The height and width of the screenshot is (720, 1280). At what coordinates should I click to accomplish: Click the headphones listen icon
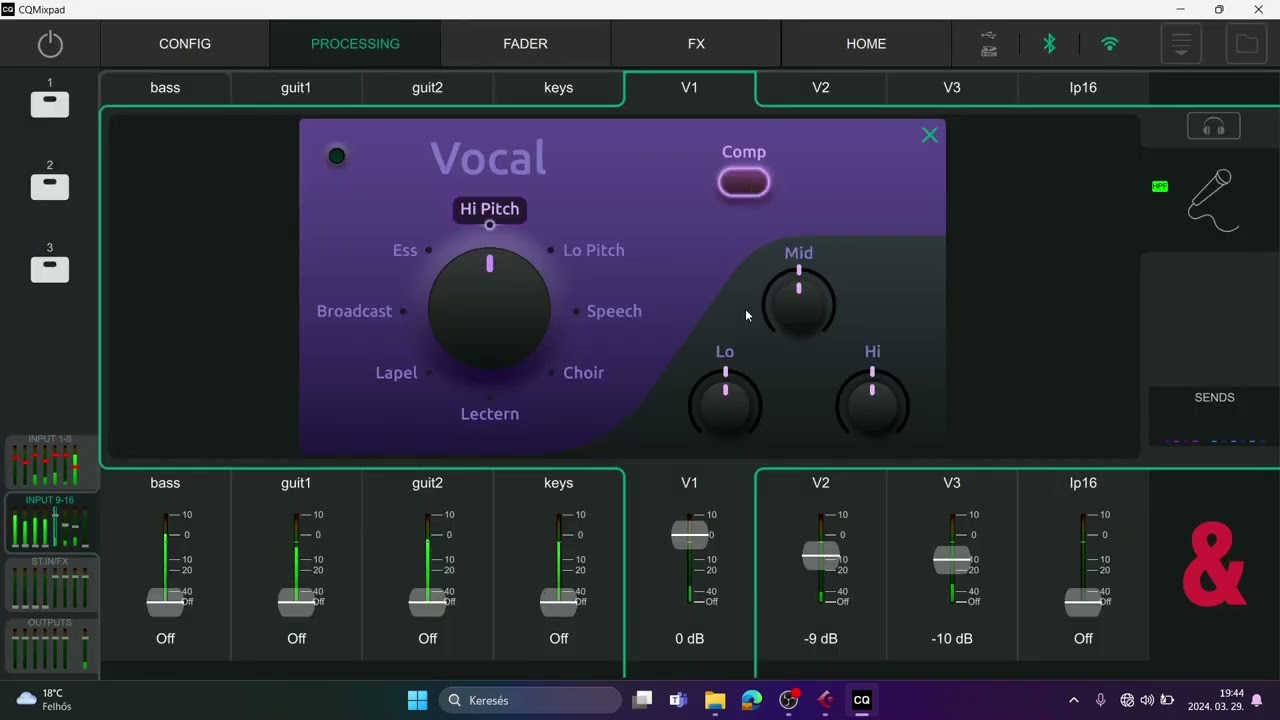coord(1214,126)
